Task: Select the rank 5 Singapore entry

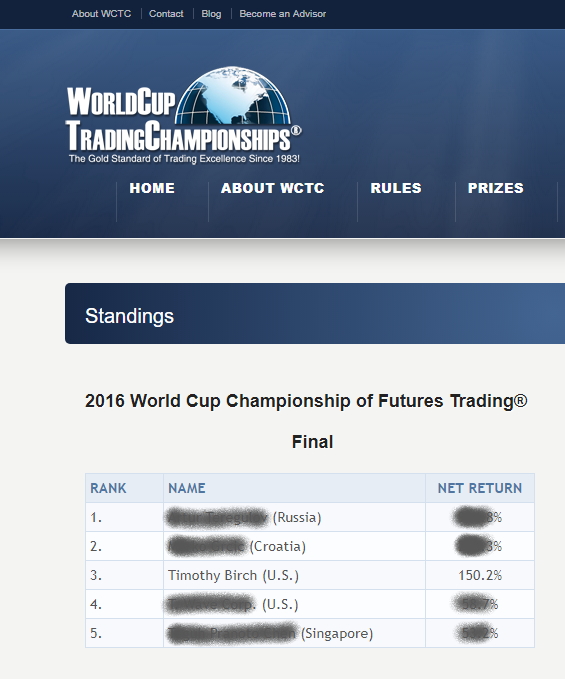Action: [x=310, y=634]
